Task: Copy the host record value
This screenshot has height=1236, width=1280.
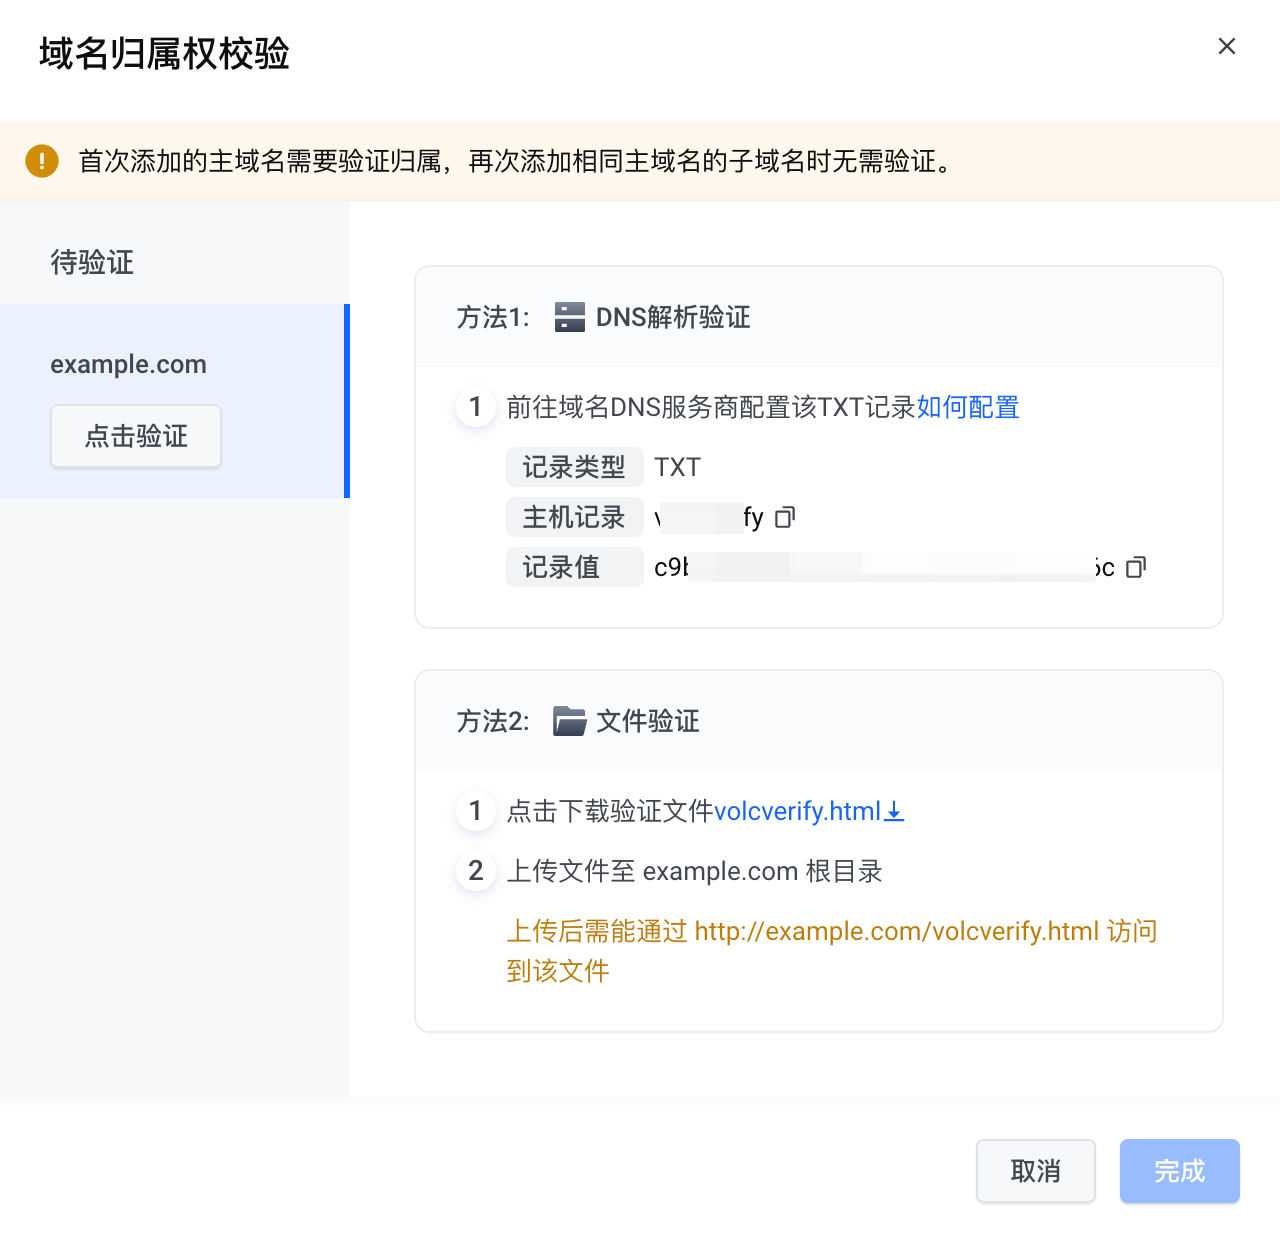Action: pos(785,517)
